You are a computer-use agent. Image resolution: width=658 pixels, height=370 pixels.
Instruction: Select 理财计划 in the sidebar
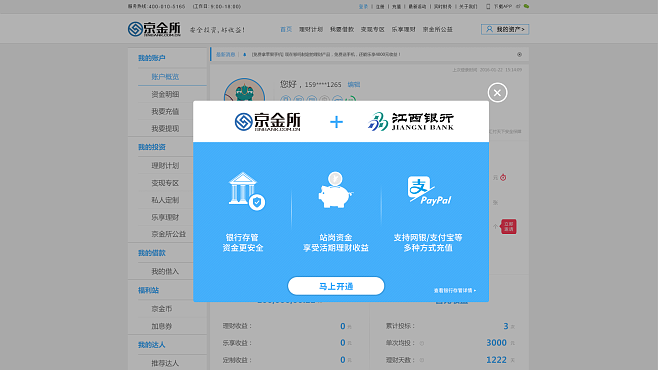165,166
